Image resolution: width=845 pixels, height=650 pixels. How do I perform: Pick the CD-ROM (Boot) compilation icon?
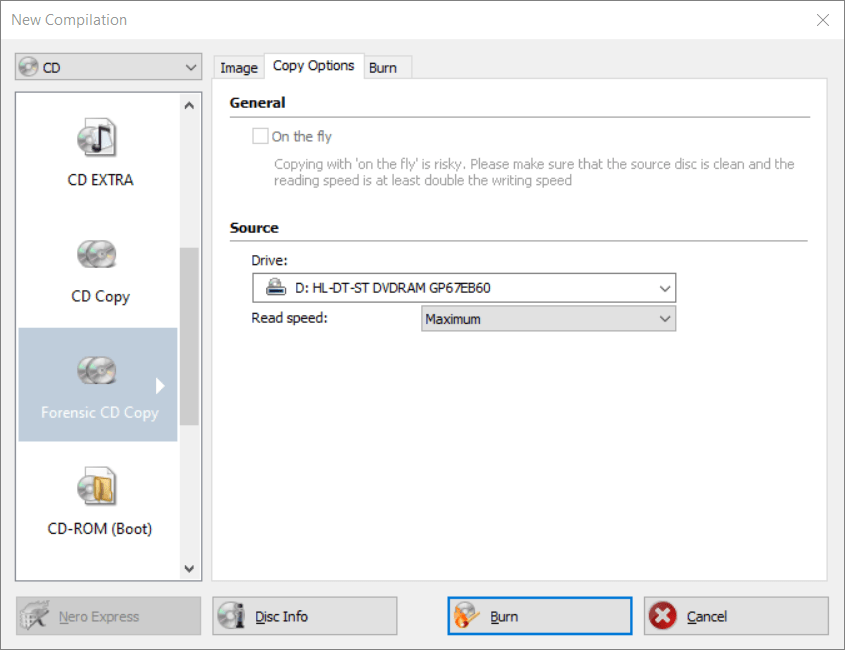[98, 487]
